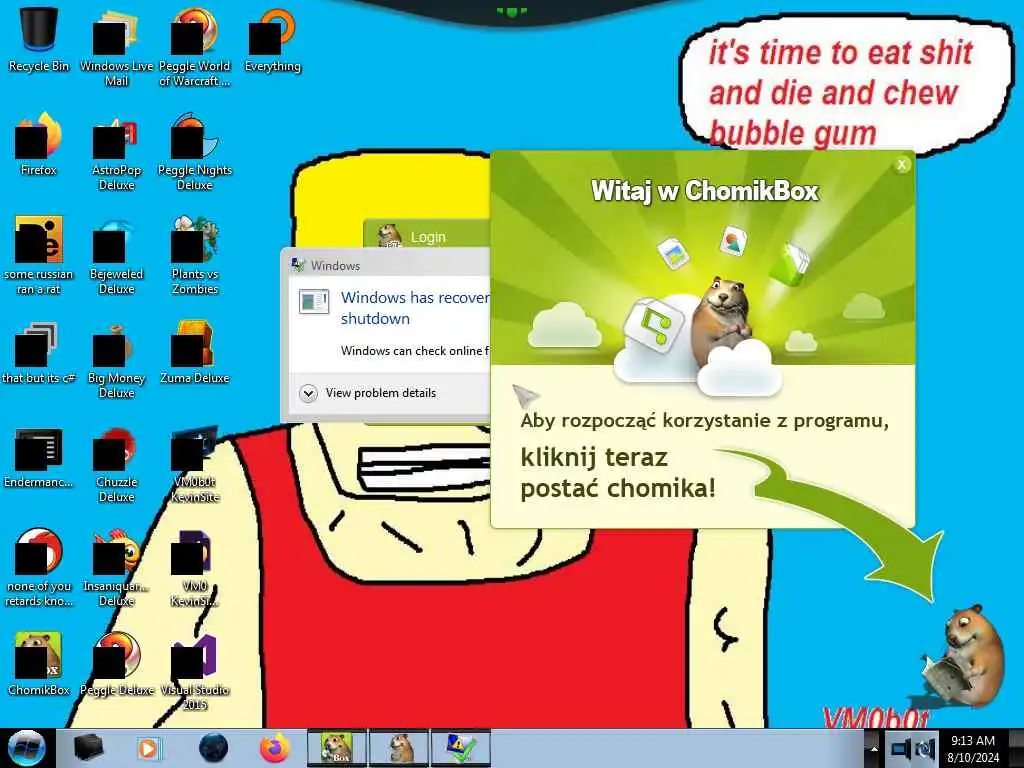Click the 'Witaj w ChomikBox' title text
Screen dimensions: 1024x768
point(705,191)
